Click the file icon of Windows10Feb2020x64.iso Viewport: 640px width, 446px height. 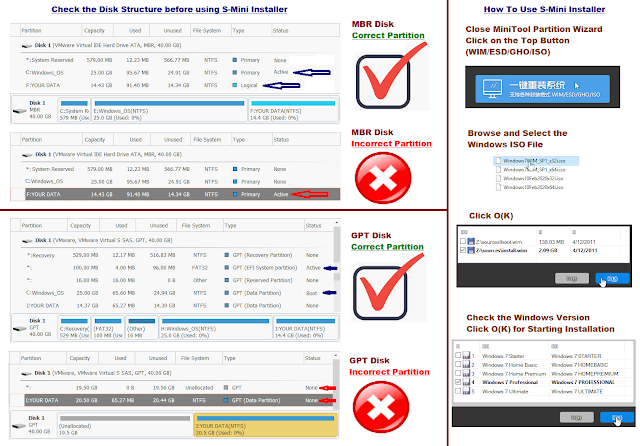tap(498, 187)
